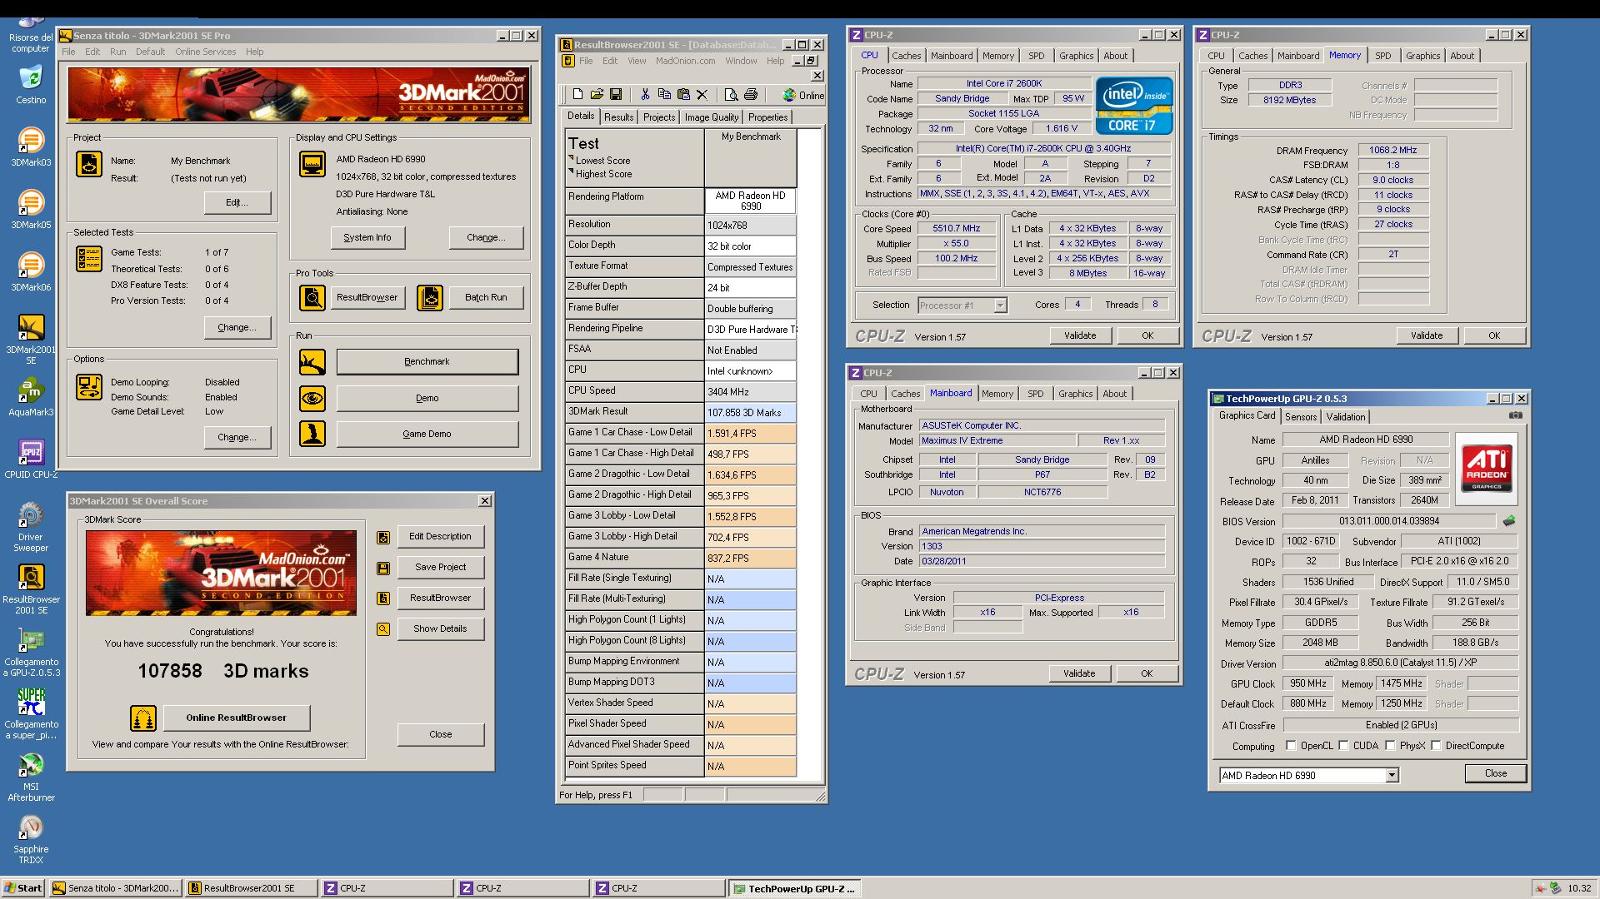Open the Cestino recycle bin icon
The image size is (1600, 899).
31,84
